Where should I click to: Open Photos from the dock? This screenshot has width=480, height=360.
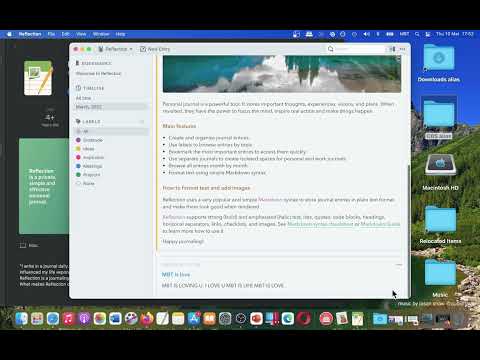point(100,319)
